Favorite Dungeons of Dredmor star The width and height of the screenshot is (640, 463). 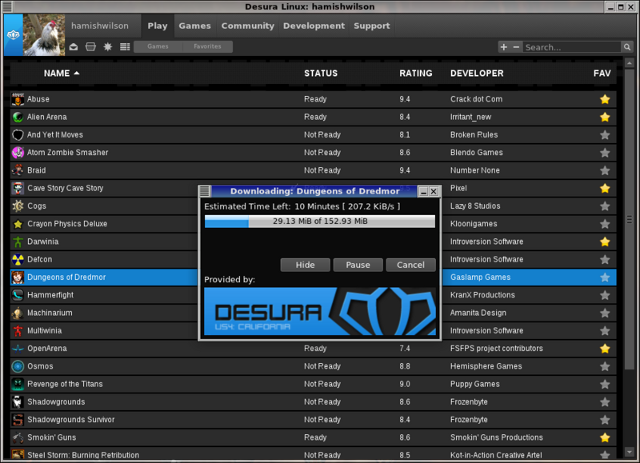click(x=605, y=277)
